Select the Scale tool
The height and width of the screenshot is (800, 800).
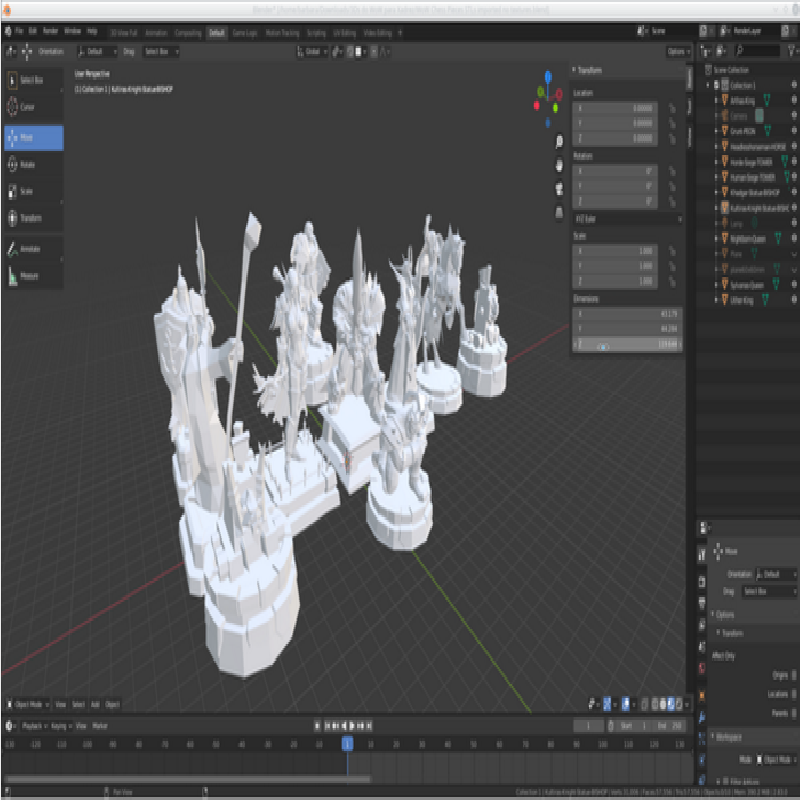tap(34, 191)
